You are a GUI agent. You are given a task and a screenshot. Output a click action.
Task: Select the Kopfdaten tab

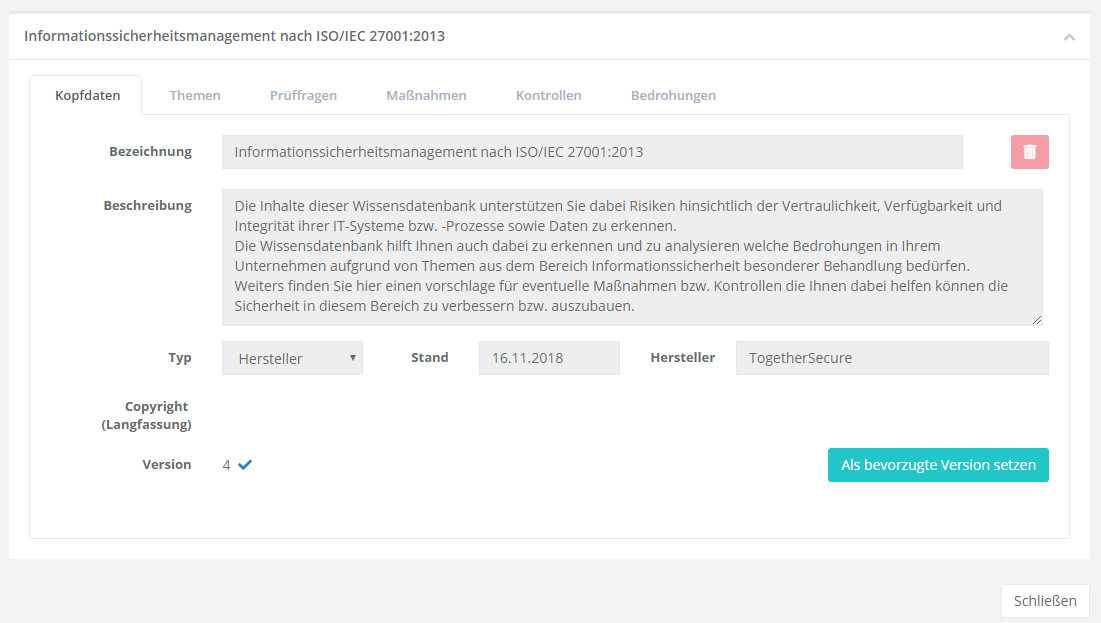click(x=87, y=95)
